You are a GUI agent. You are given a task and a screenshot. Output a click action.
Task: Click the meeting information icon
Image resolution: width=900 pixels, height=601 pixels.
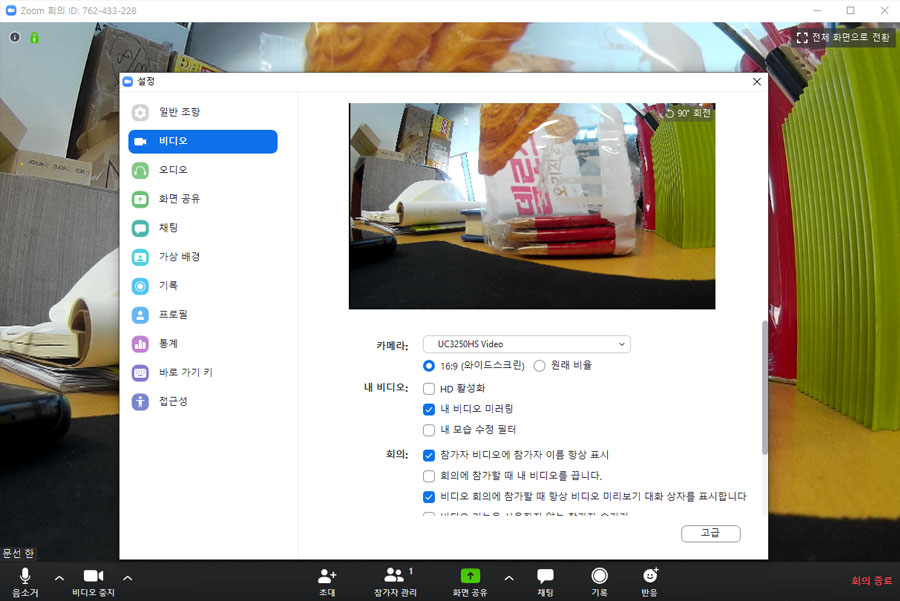click(x=15, y=37)
